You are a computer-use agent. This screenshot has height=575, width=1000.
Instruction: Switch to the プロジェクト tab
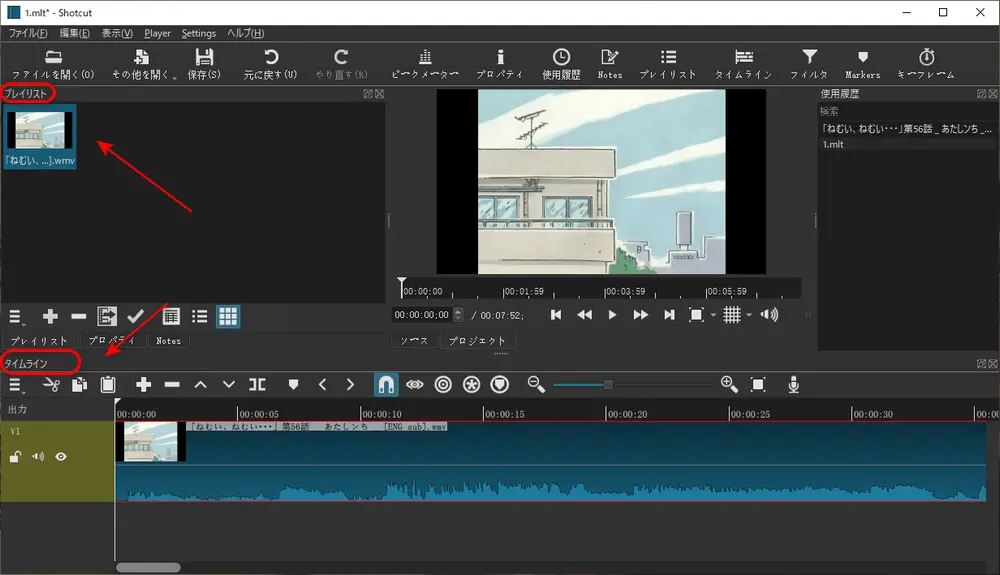point(477,341)
